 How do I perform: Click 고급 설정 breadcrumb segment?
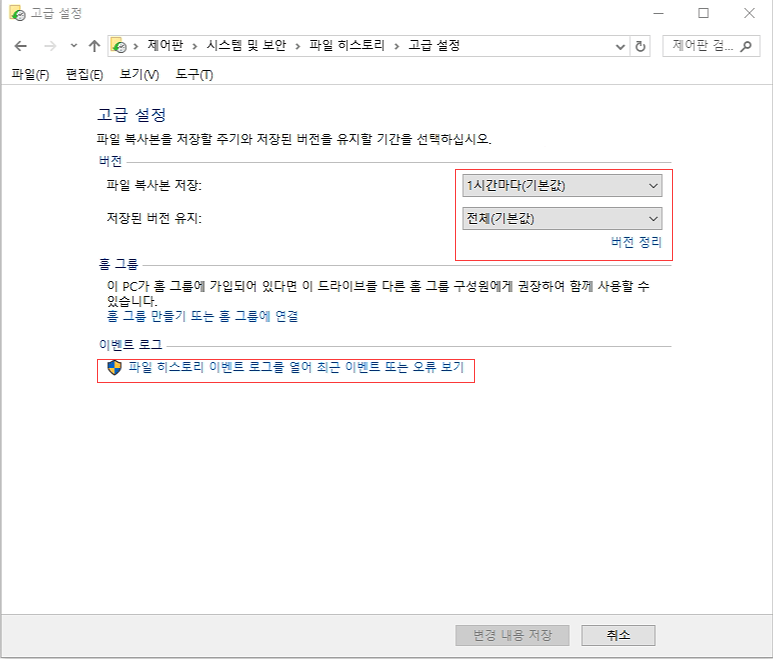(x=434, y=46)
